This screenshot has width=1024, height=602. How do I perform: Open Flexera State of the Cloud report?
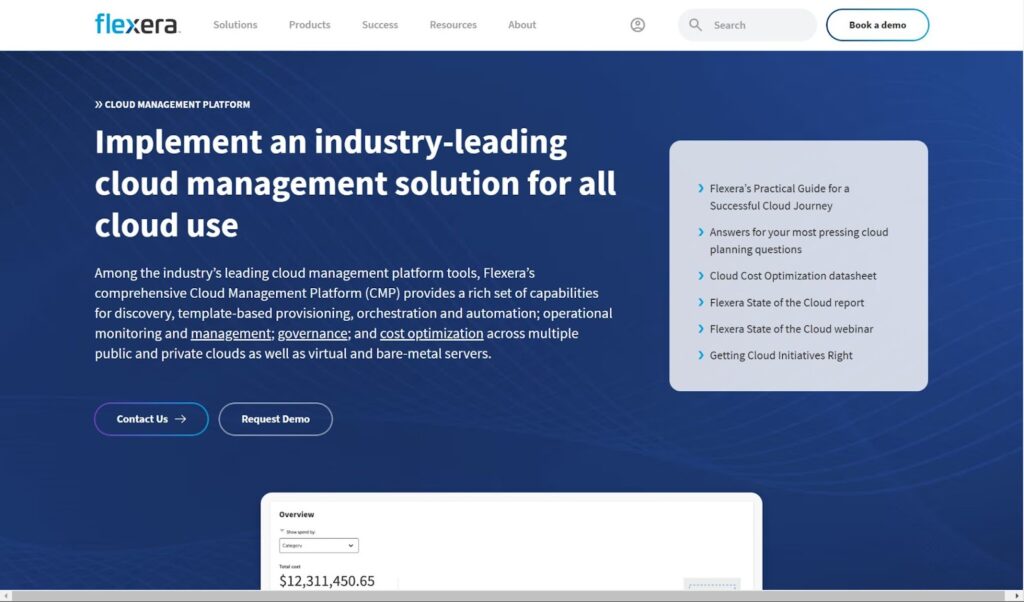786,302
